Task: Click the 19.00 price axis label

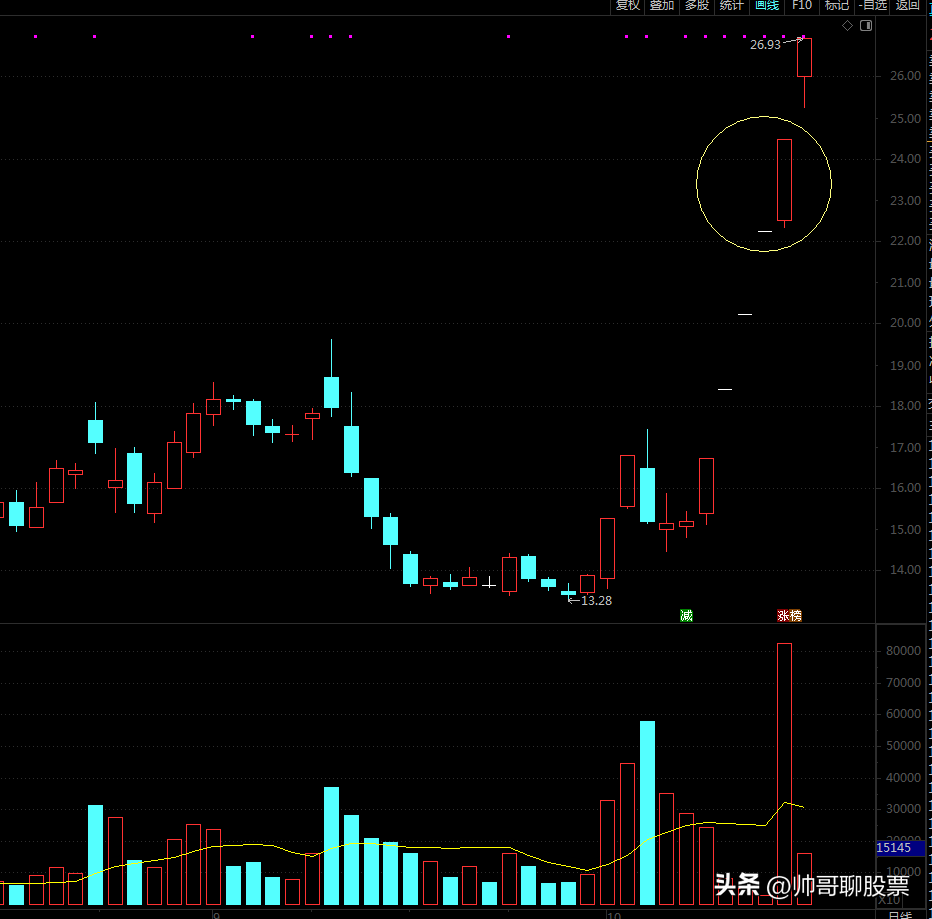Action: pyautogui.click(x=905, y=366)
